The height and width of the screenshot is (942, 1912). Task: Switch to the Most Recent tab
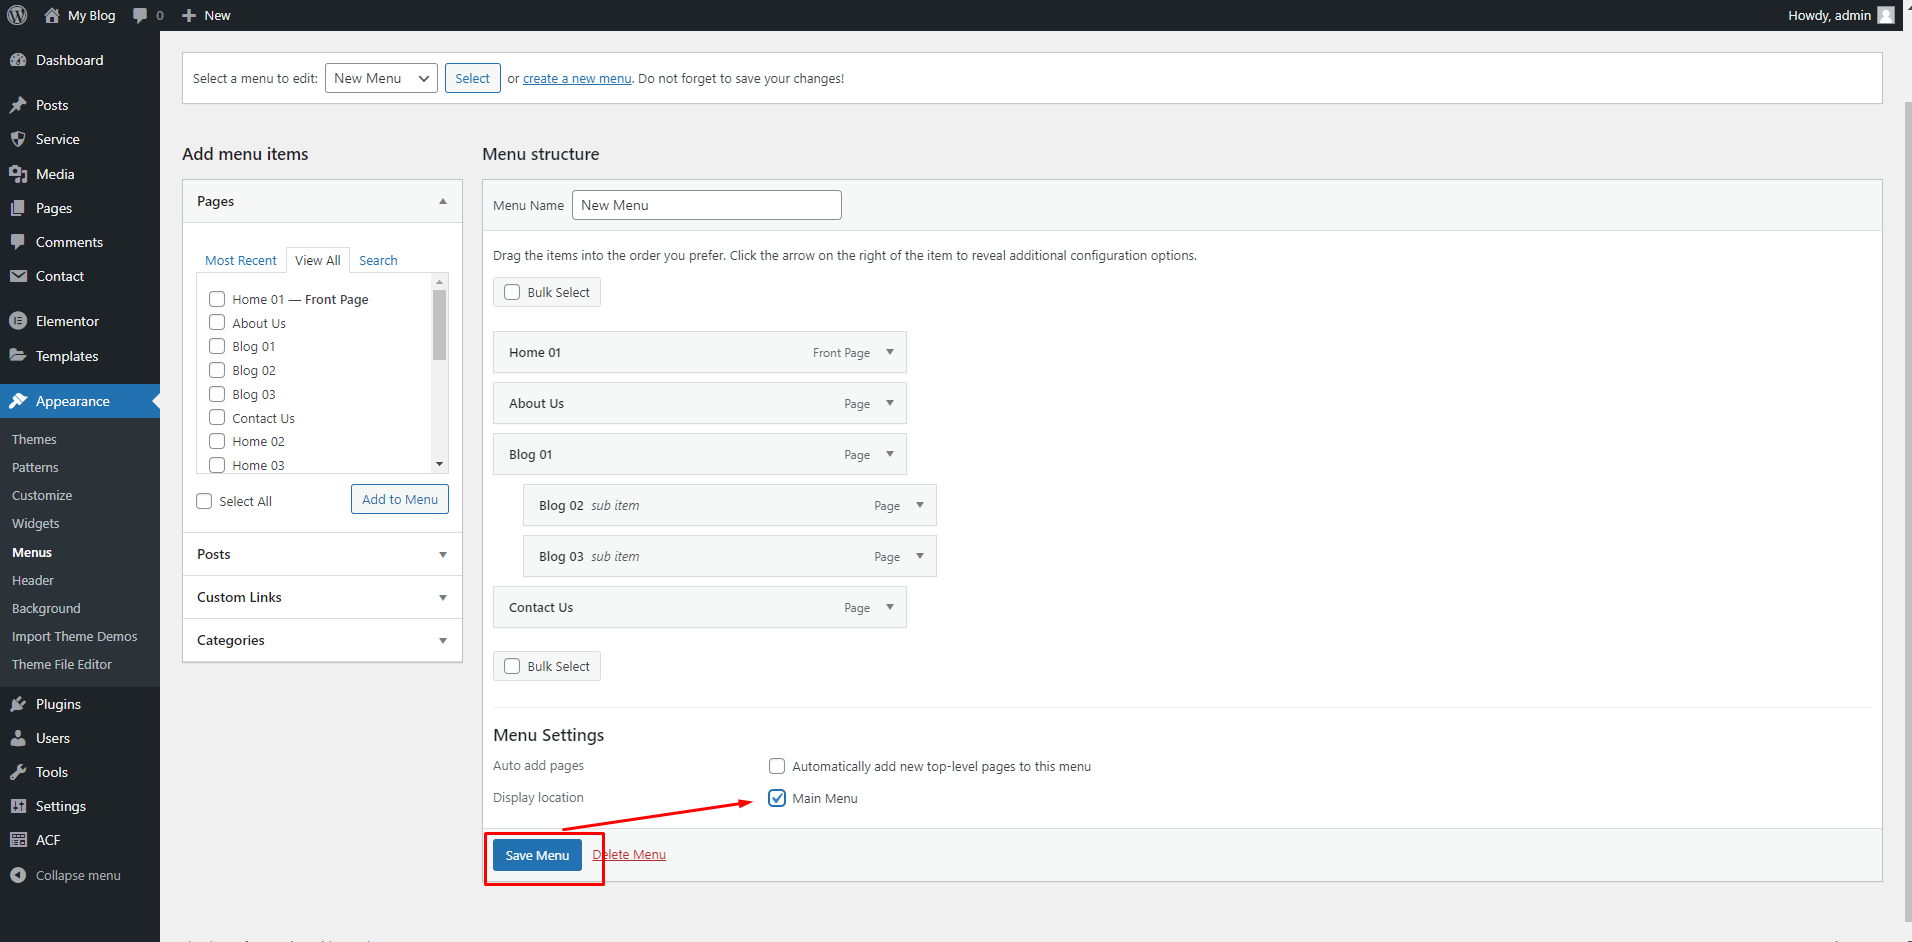240,260
